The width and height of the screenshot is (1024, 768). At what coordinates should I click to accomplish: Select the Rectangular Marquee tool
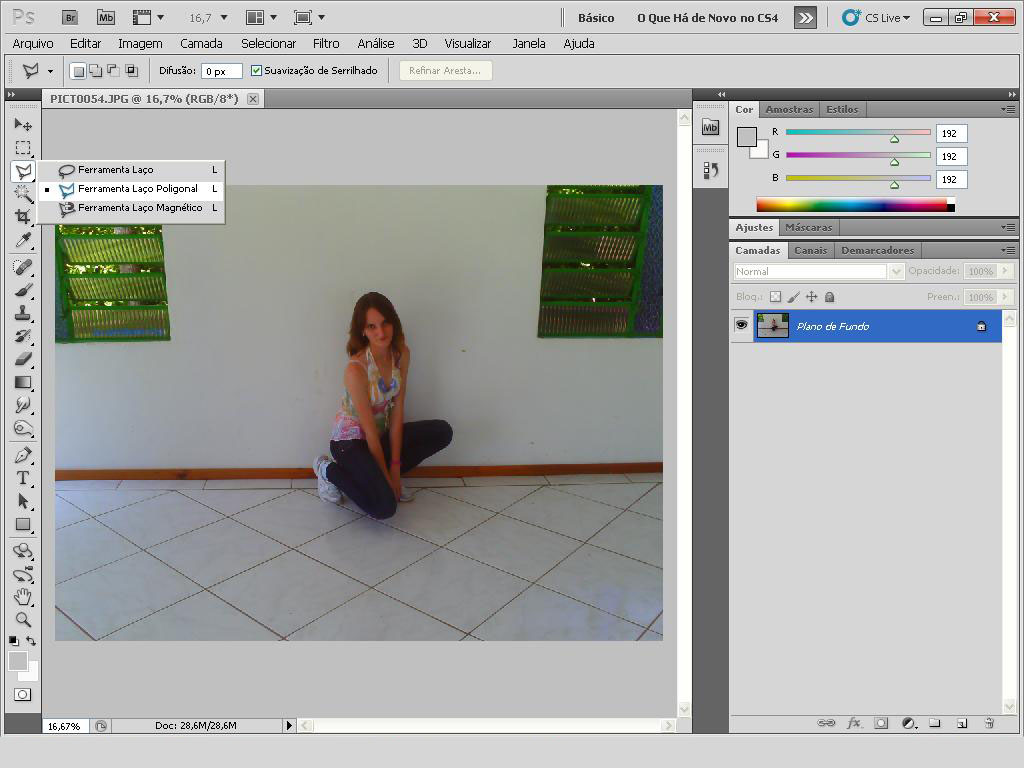23,148
